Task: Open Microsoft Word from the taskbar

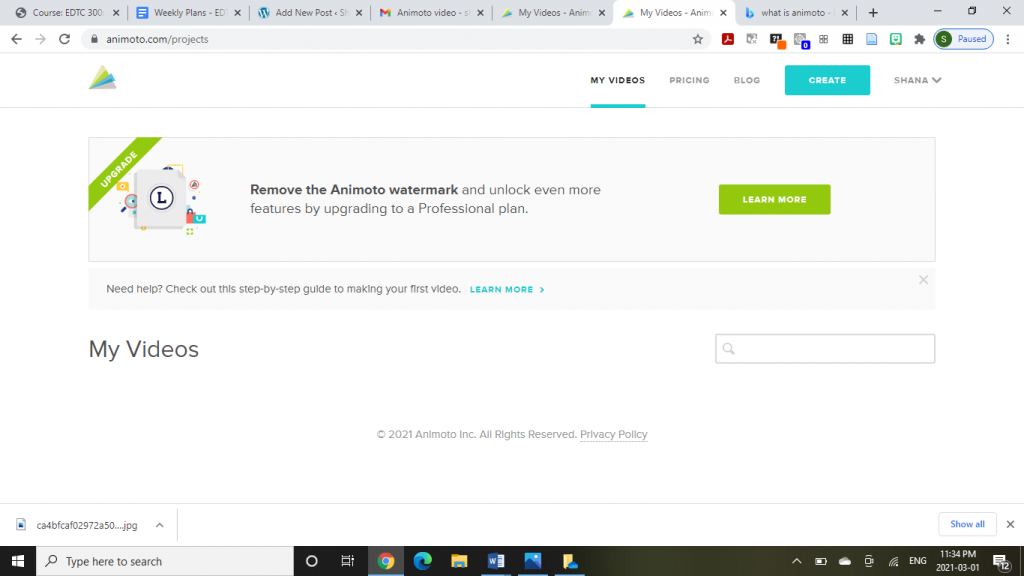Action: (496, 561)
